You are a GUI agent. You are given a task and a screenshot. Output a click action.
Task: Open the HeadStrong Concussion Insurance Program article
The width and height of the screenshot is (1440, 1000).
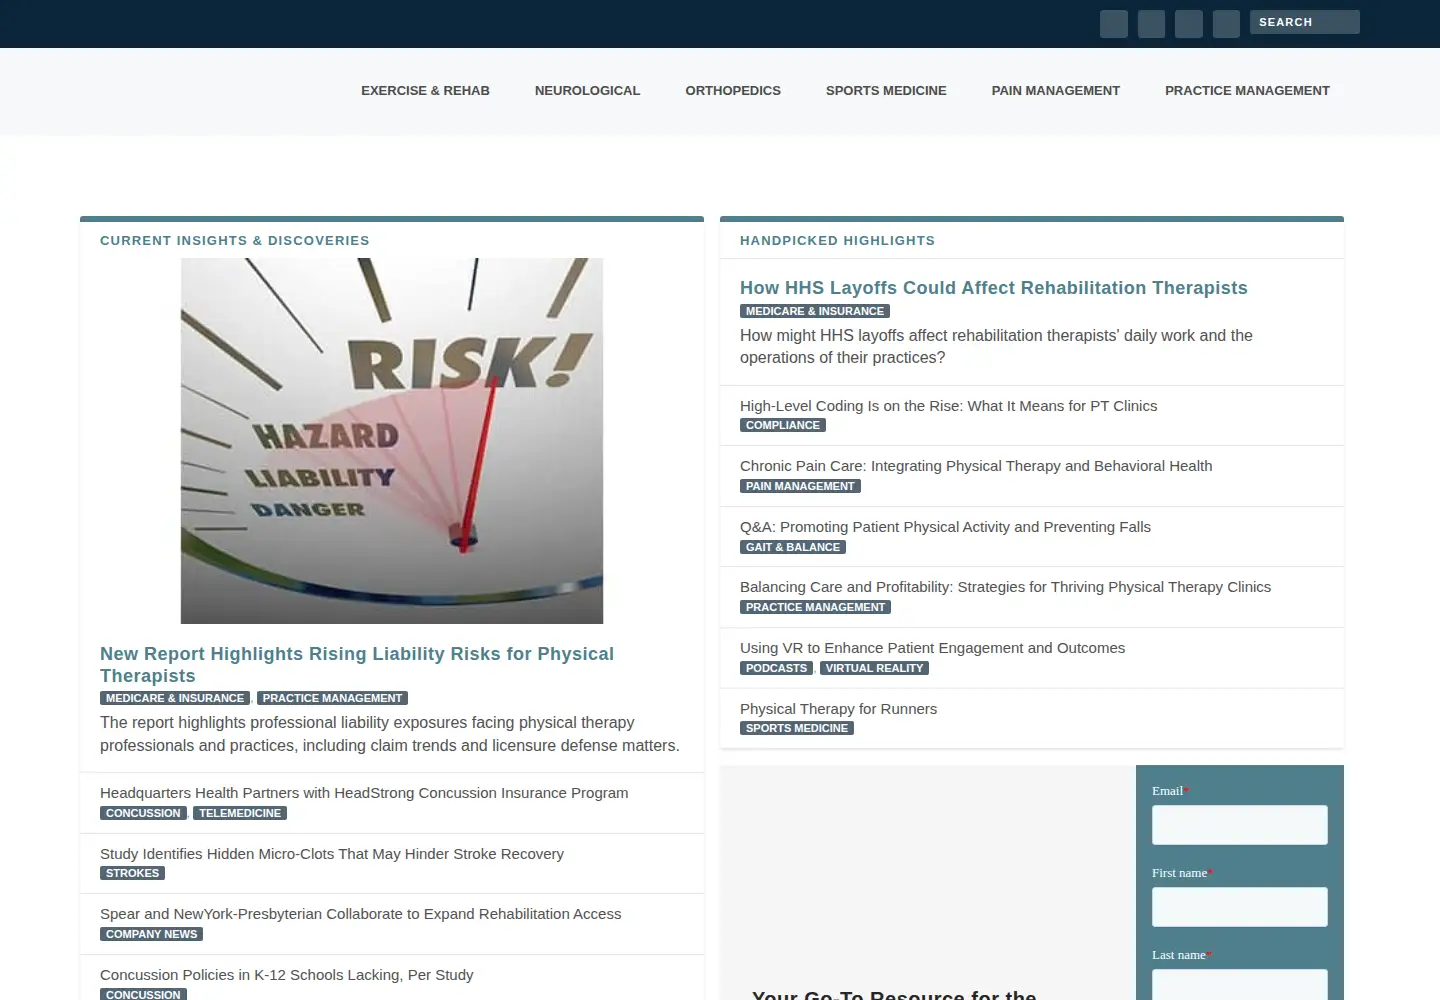[364, 793]
